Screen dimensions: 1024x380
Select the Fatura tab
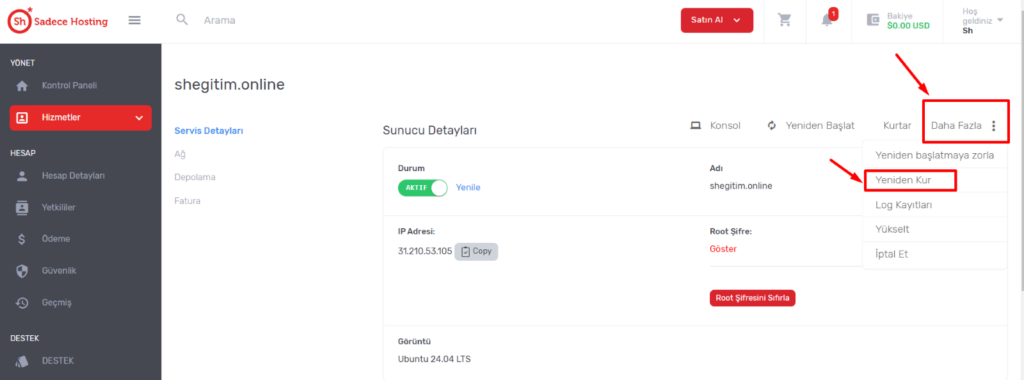pos(187,200)
